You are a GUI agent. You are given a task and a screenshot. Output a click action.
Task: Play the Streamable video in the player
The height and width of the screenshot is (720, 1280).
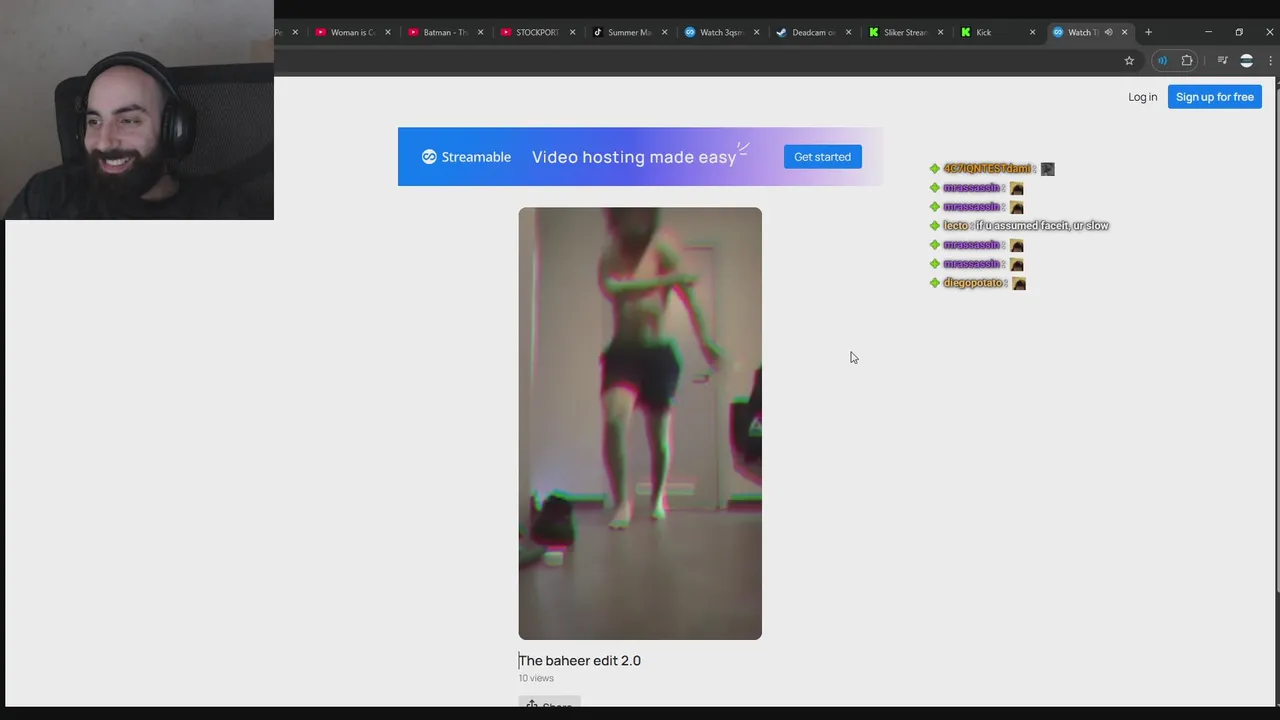click(640, 423)
